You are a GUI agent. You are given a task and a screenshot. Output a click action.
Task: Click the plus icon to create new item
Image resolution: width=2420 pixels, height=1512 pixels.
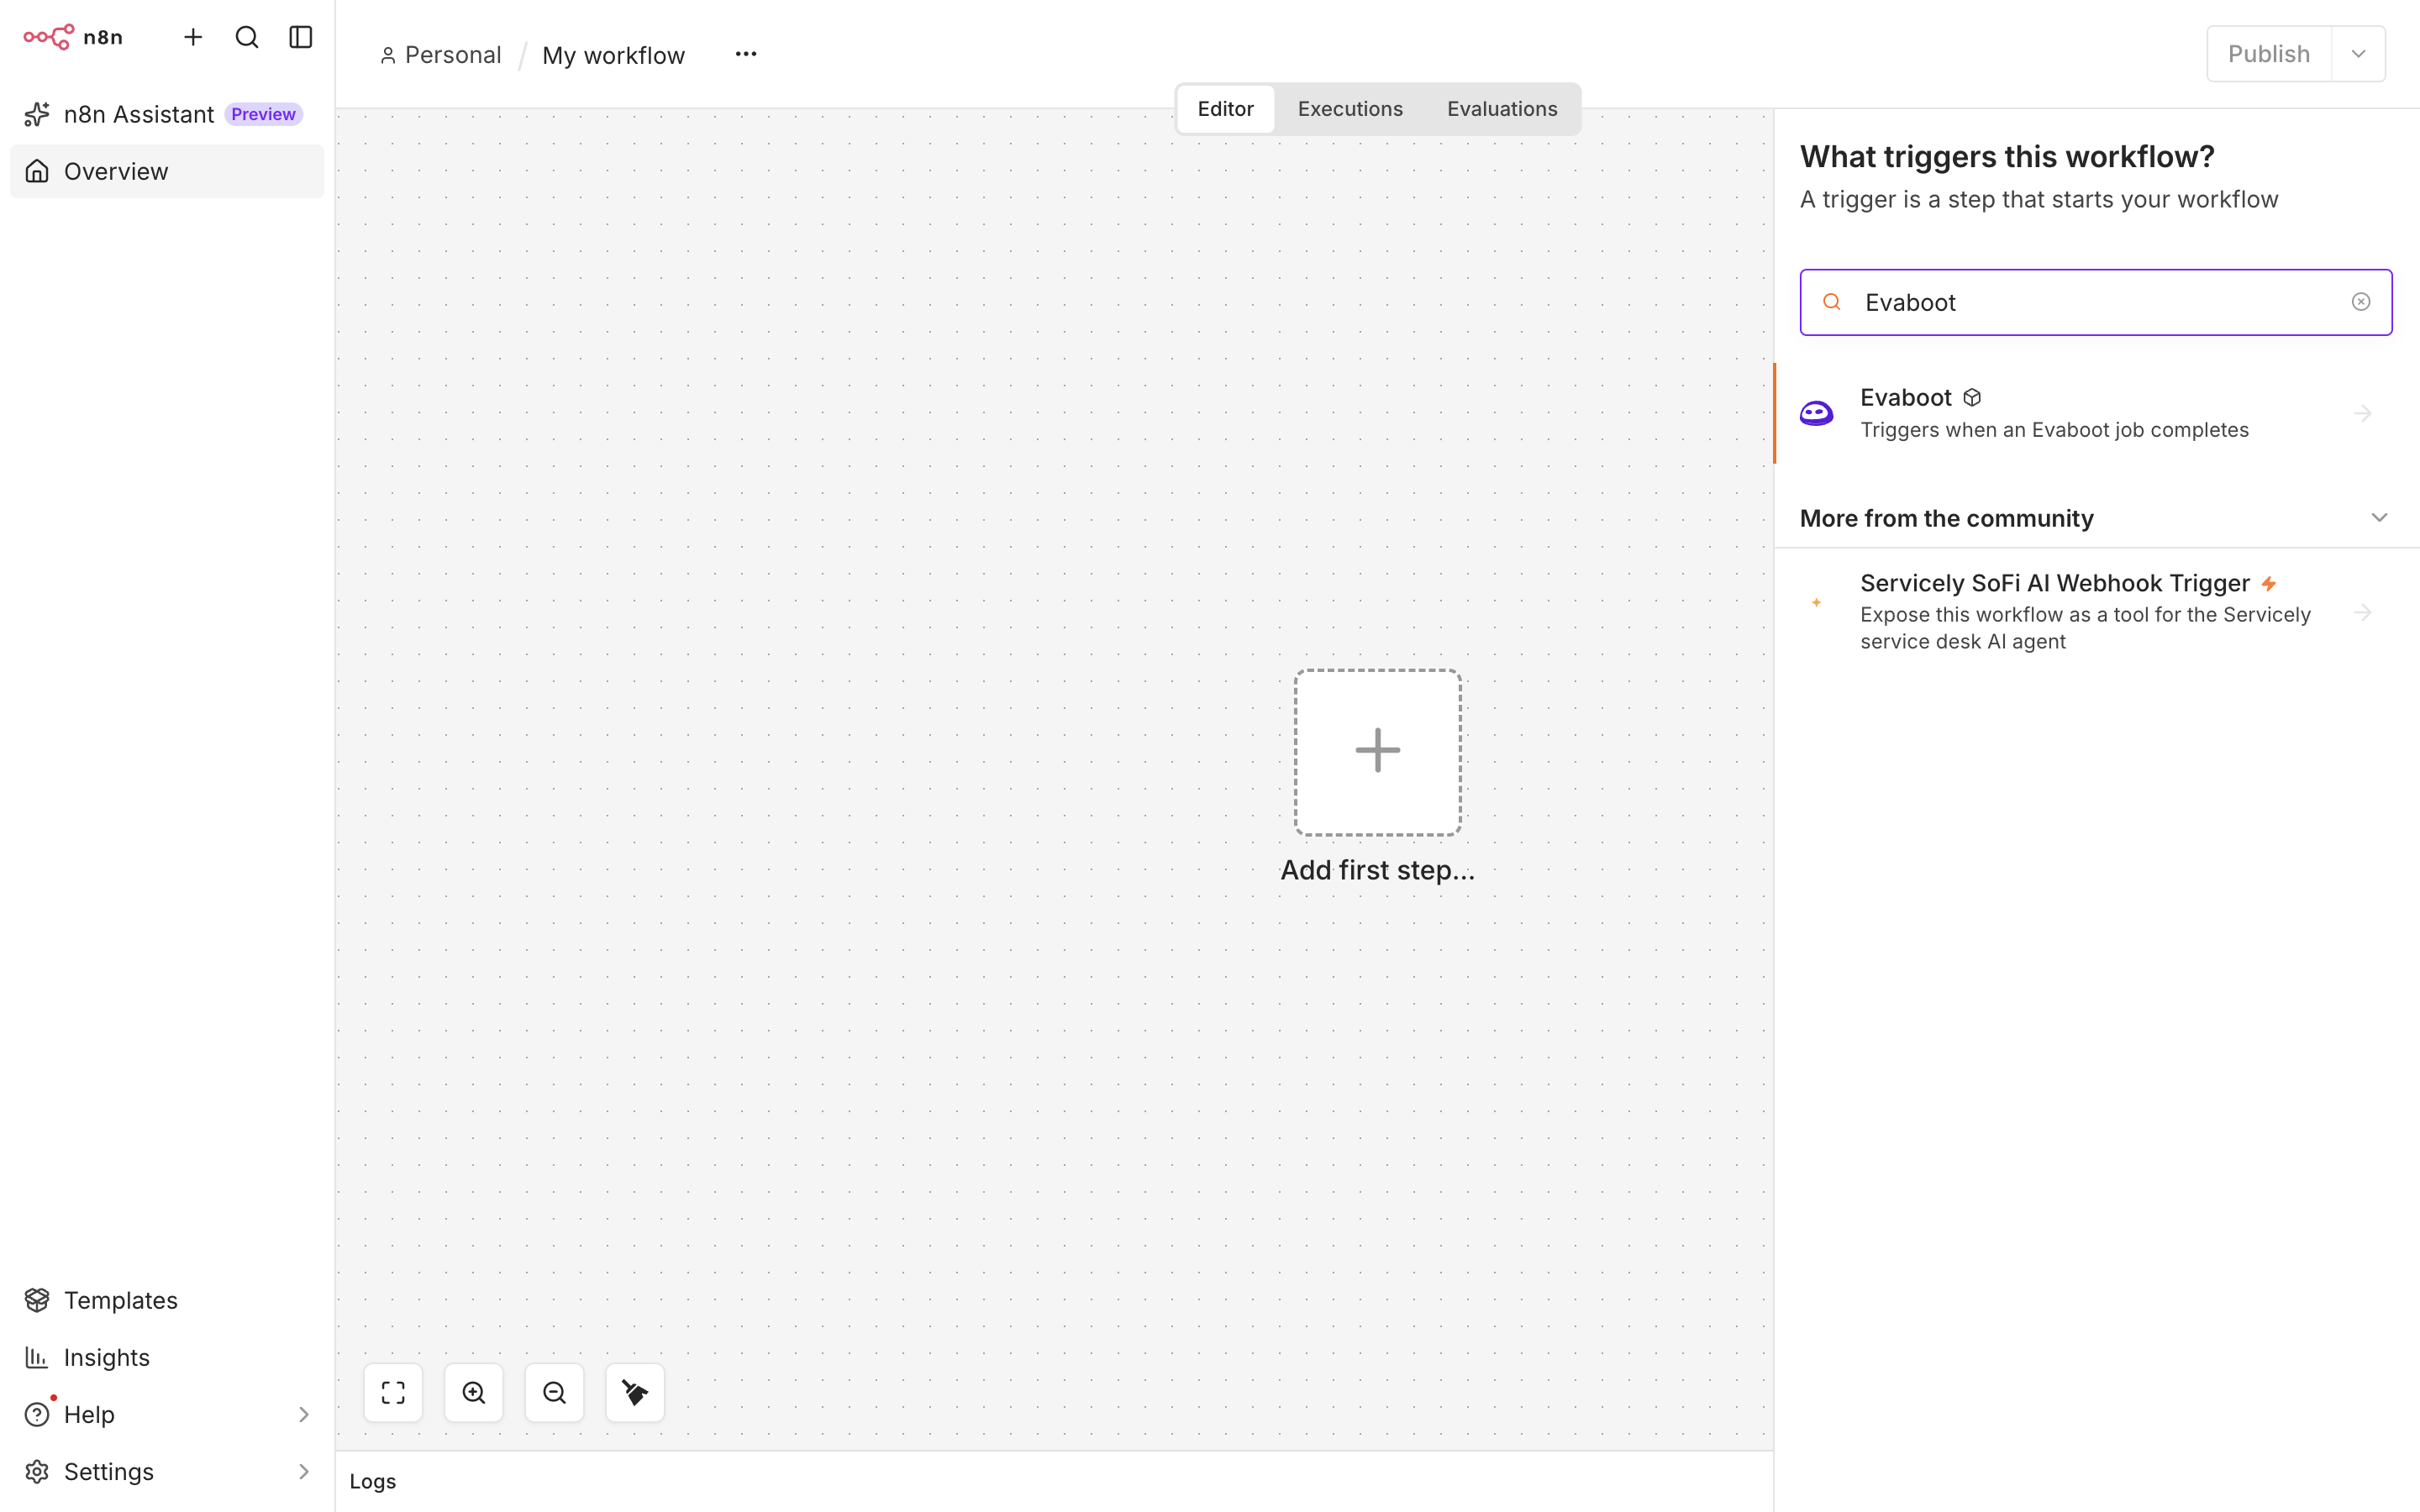pos(193,37)
